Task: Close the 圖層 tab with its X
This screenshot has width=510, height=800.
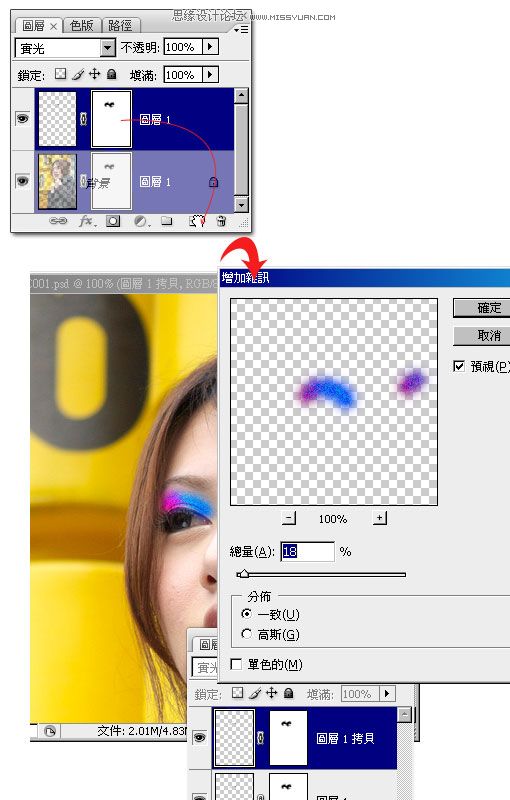Action: click(53, 26)
